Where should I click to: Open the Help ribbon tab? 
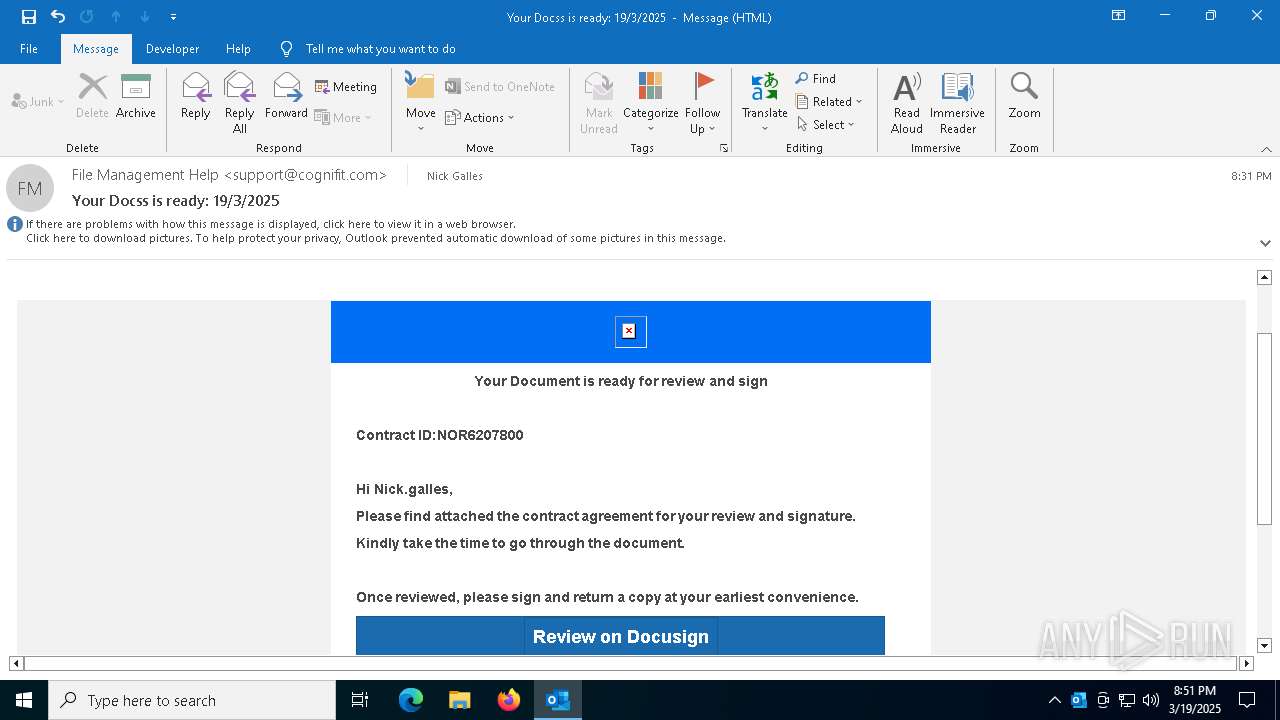point(238,49)
